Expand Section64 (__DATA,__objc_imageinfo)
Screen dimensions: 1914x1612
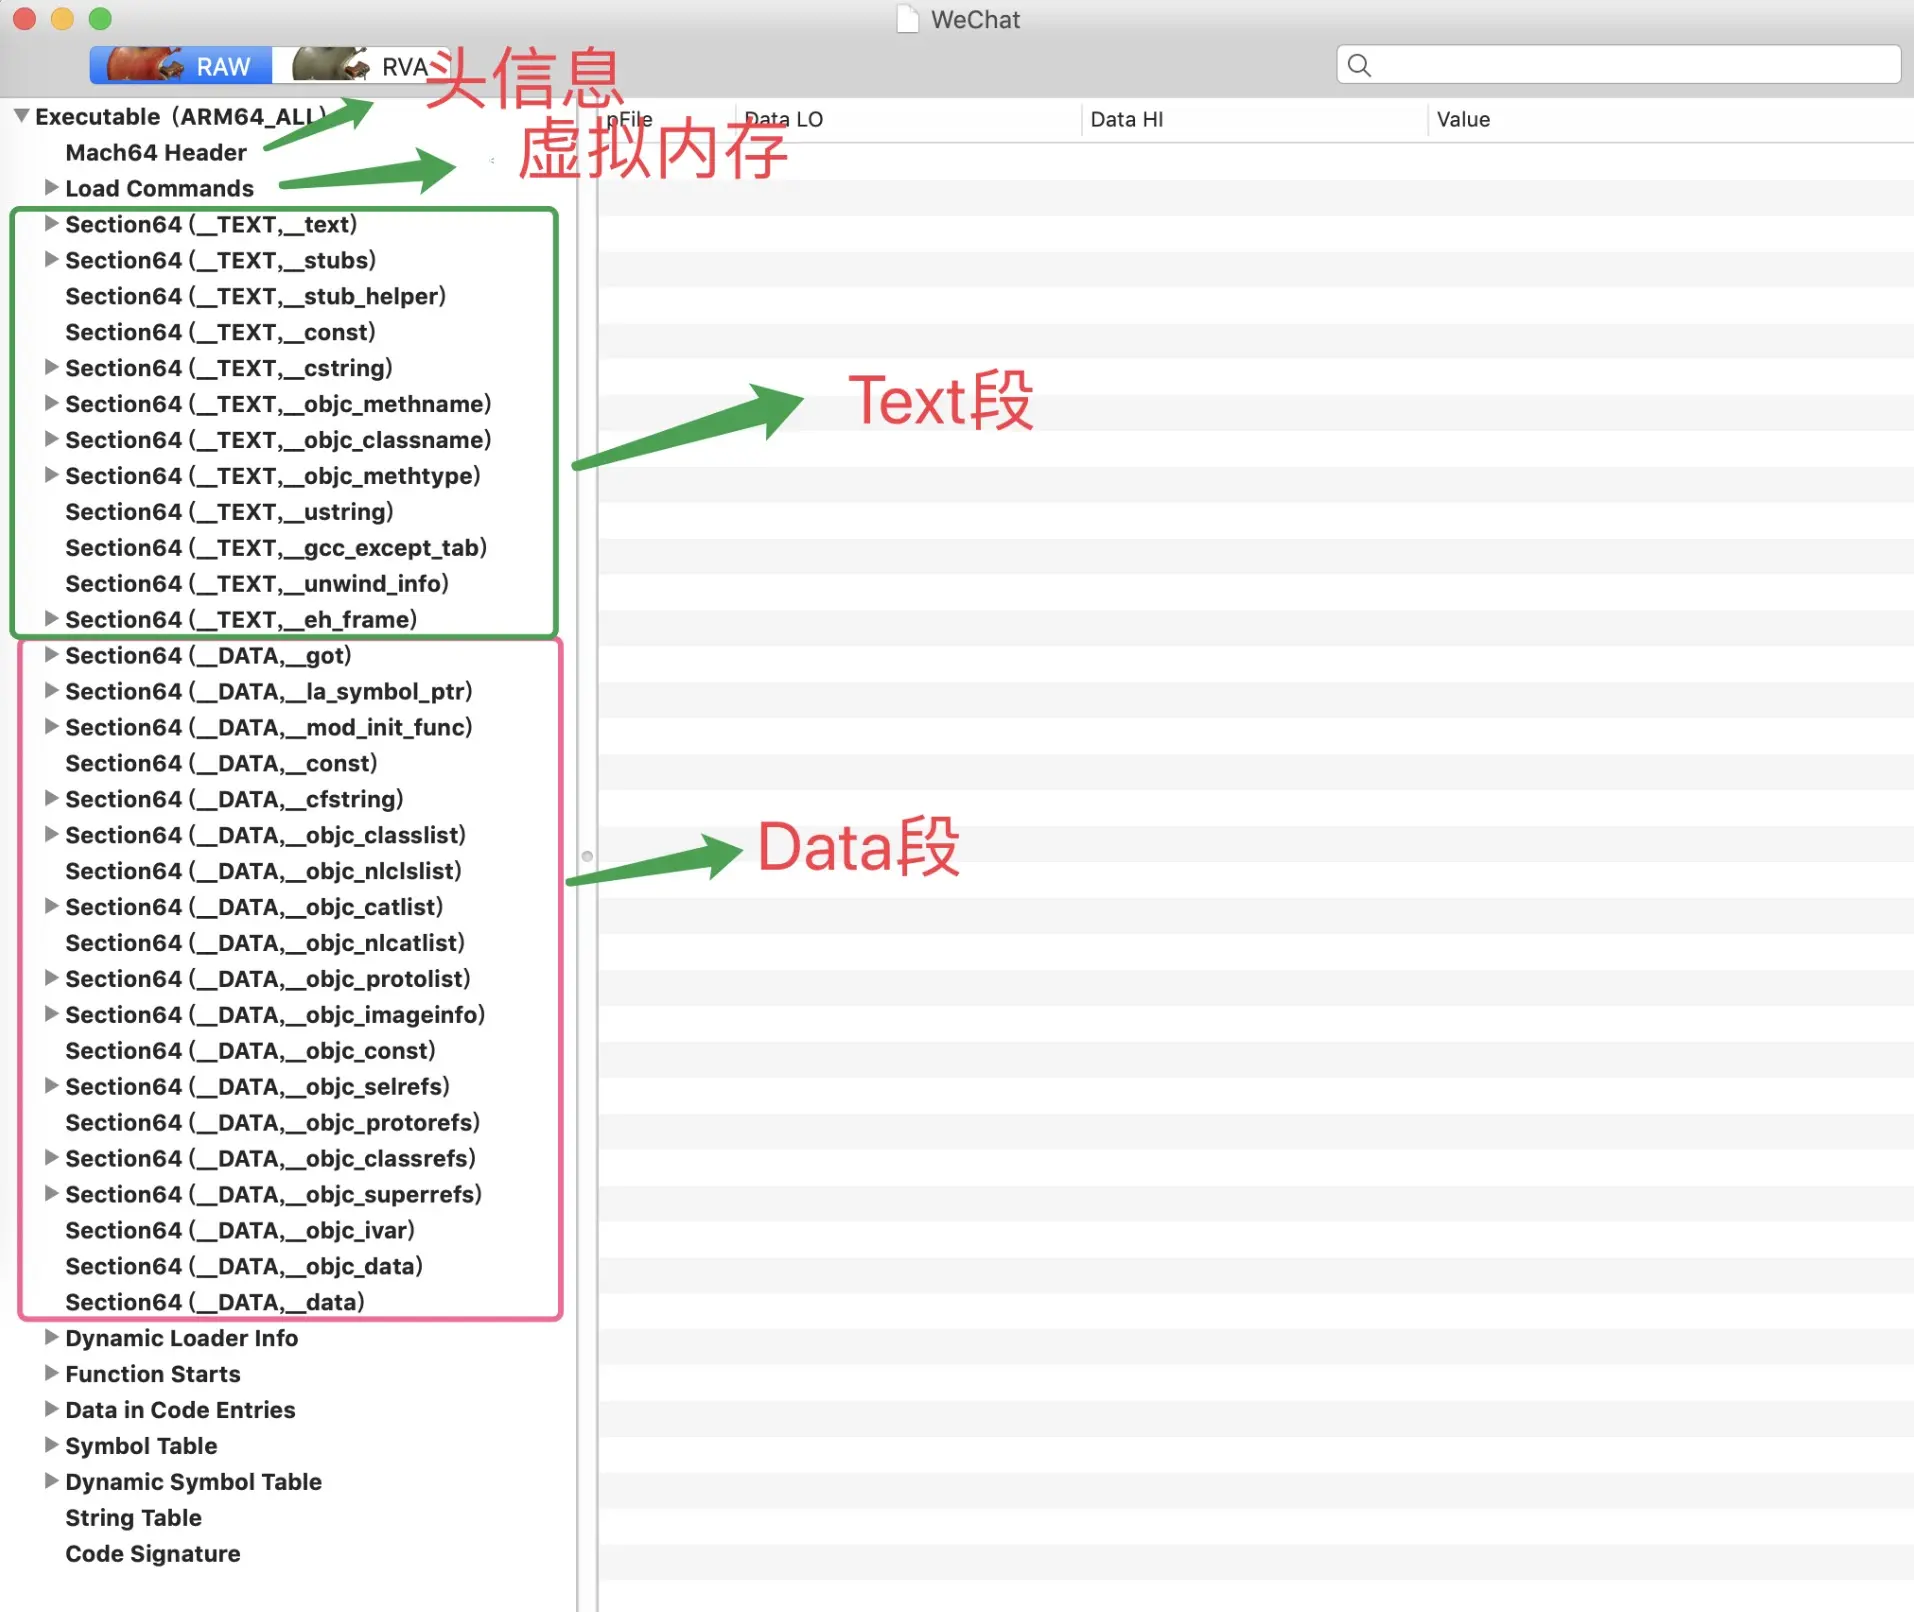[x=51, y=1014]
